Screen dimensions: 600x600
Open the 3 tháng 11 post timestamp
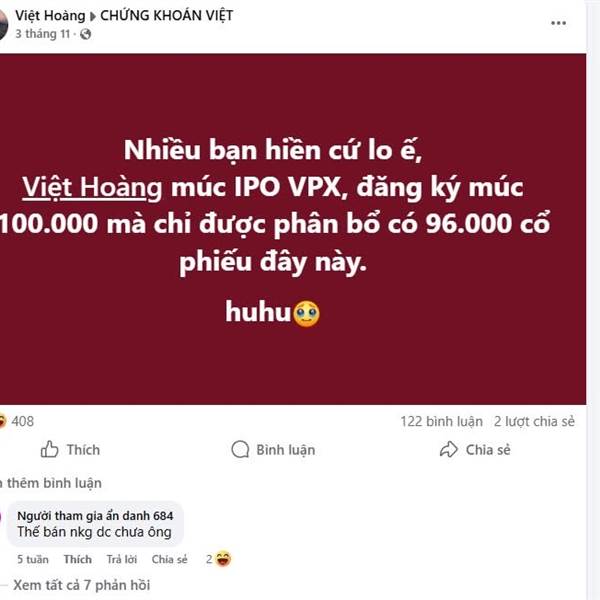pyautogui.click(x=42, y=34)
